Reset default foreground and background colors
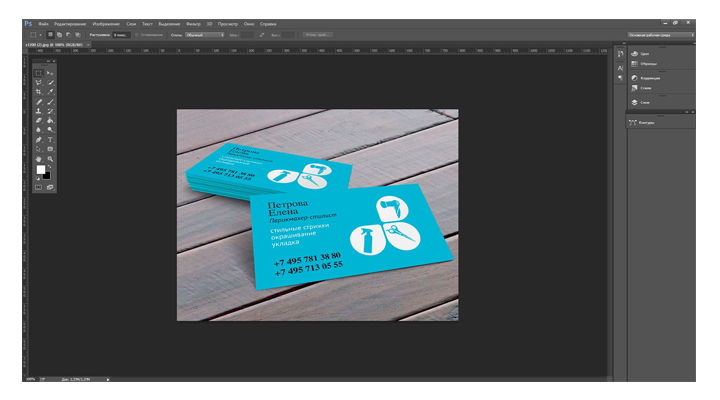Viewport: 720px width, 400px height. point(38,178)
